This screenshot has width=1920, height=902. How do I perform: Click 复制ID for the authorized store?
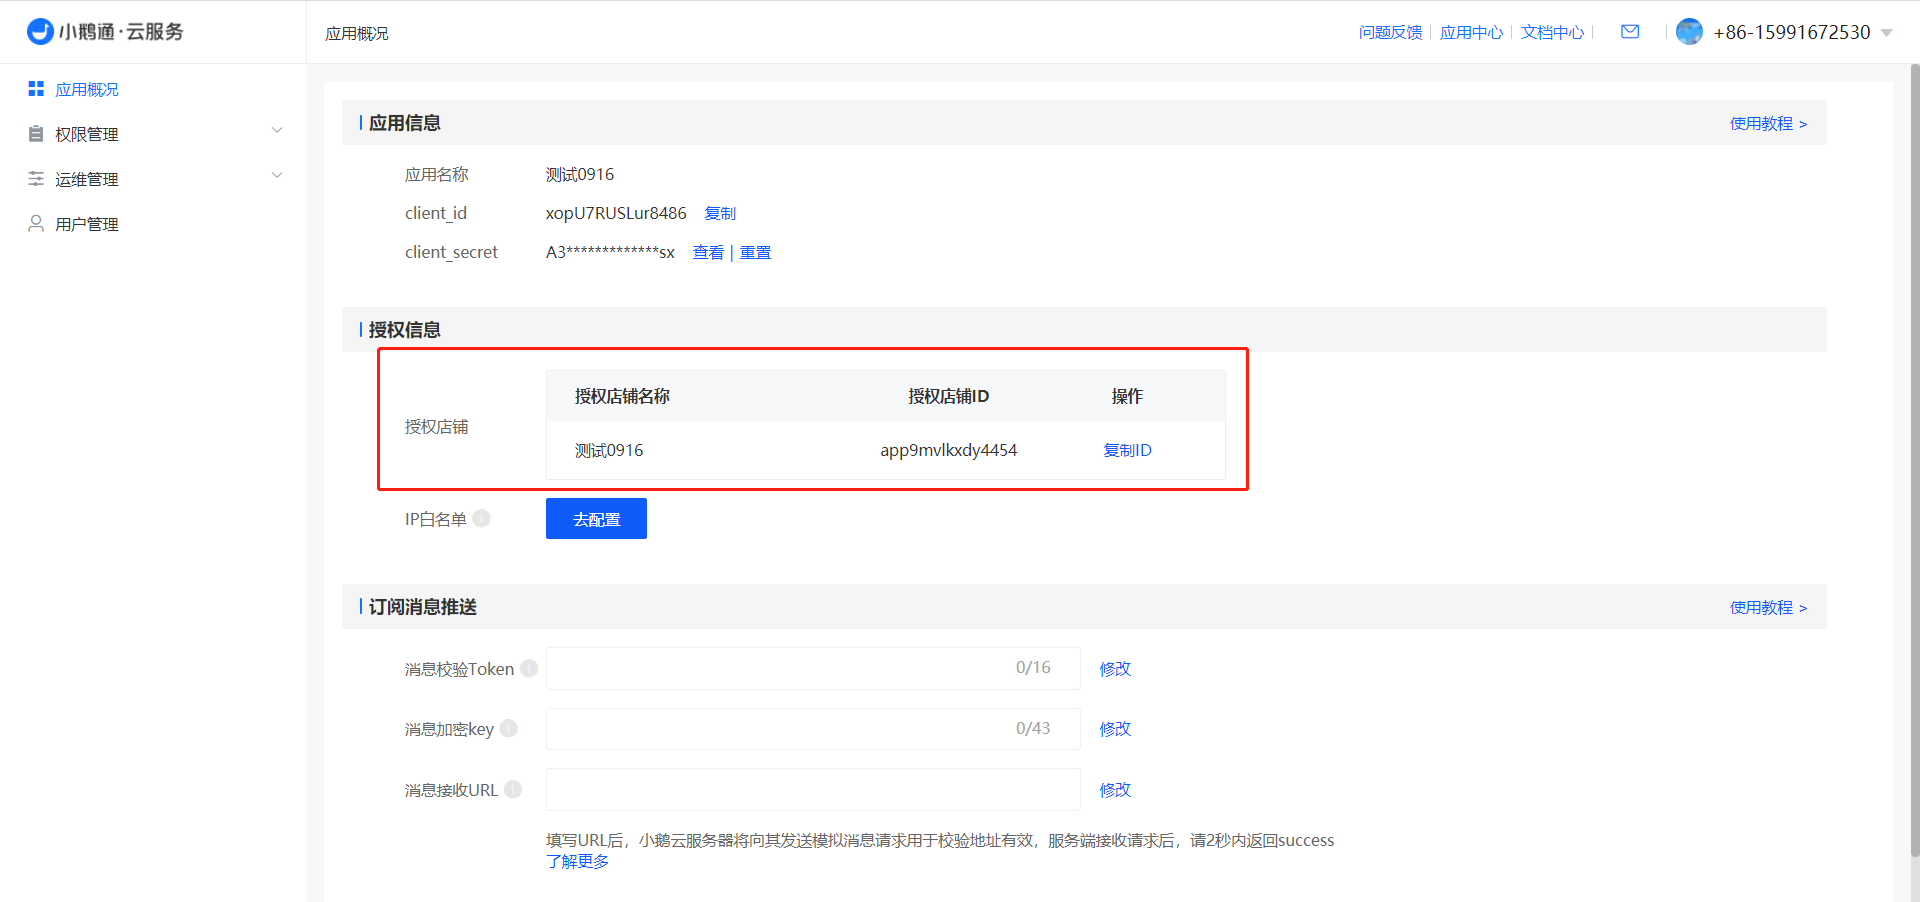coord(1127,450)
